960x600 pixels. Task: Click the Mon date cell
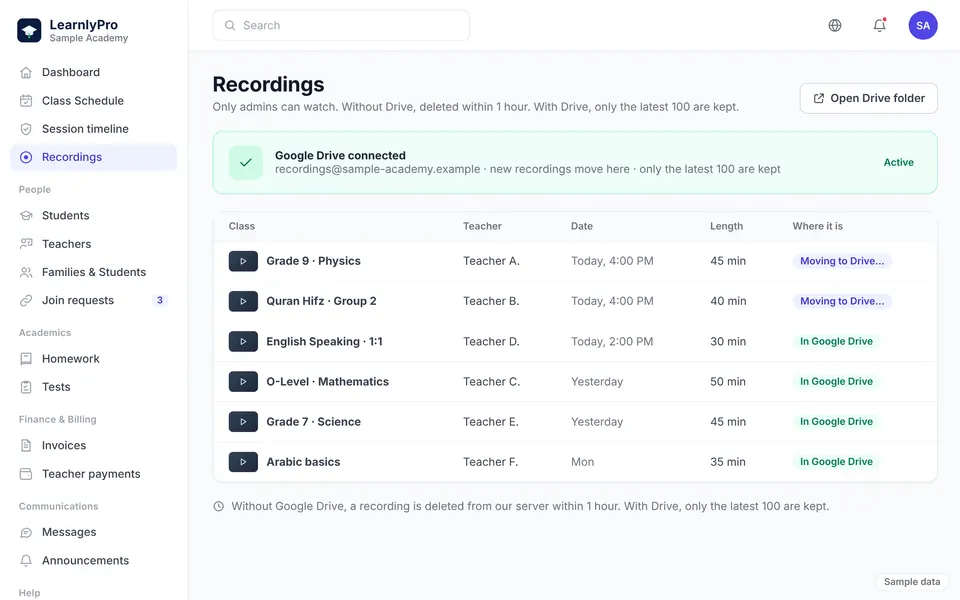(582, 462)
